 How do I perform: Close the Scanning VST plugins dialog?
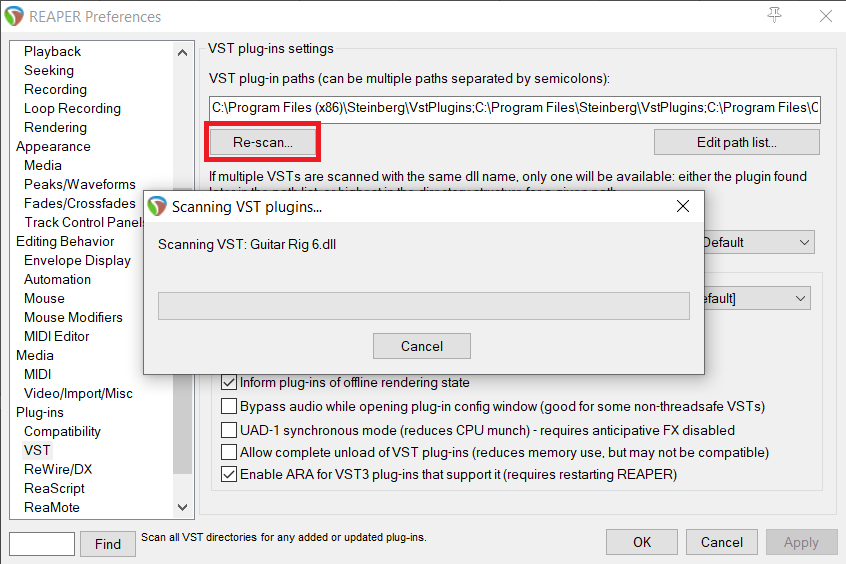click(x=683, y=206)
